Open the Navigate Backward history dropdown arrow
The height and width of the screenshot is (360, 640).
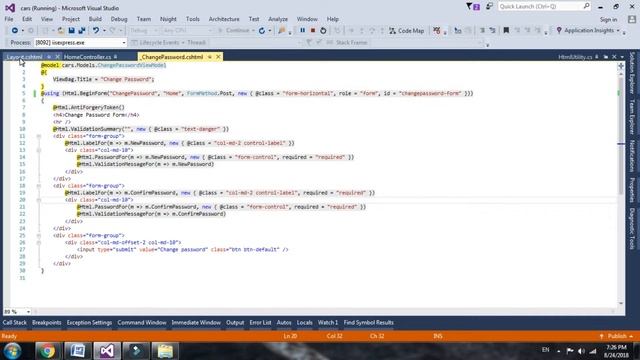(22, 31)
